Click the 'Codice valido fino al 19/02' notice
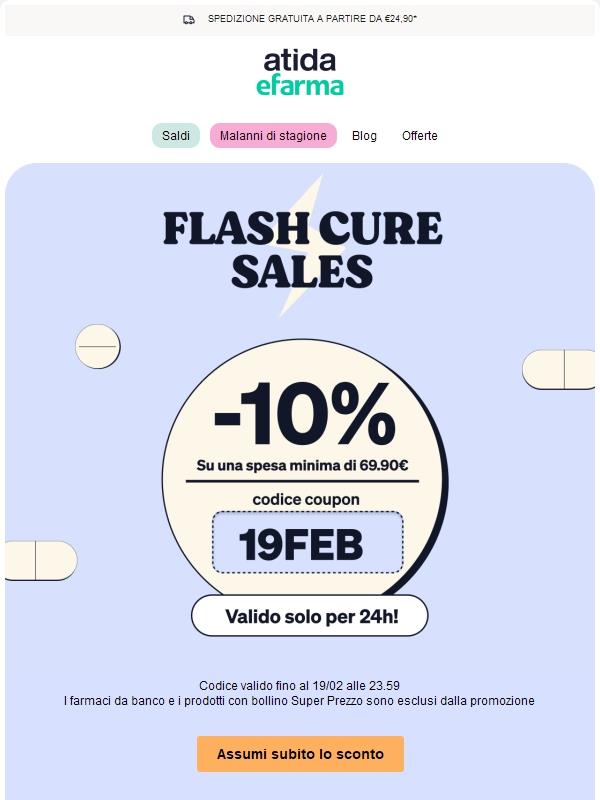Image resolution: width=600 pixels, height=800 pixels. click(298, 685)
